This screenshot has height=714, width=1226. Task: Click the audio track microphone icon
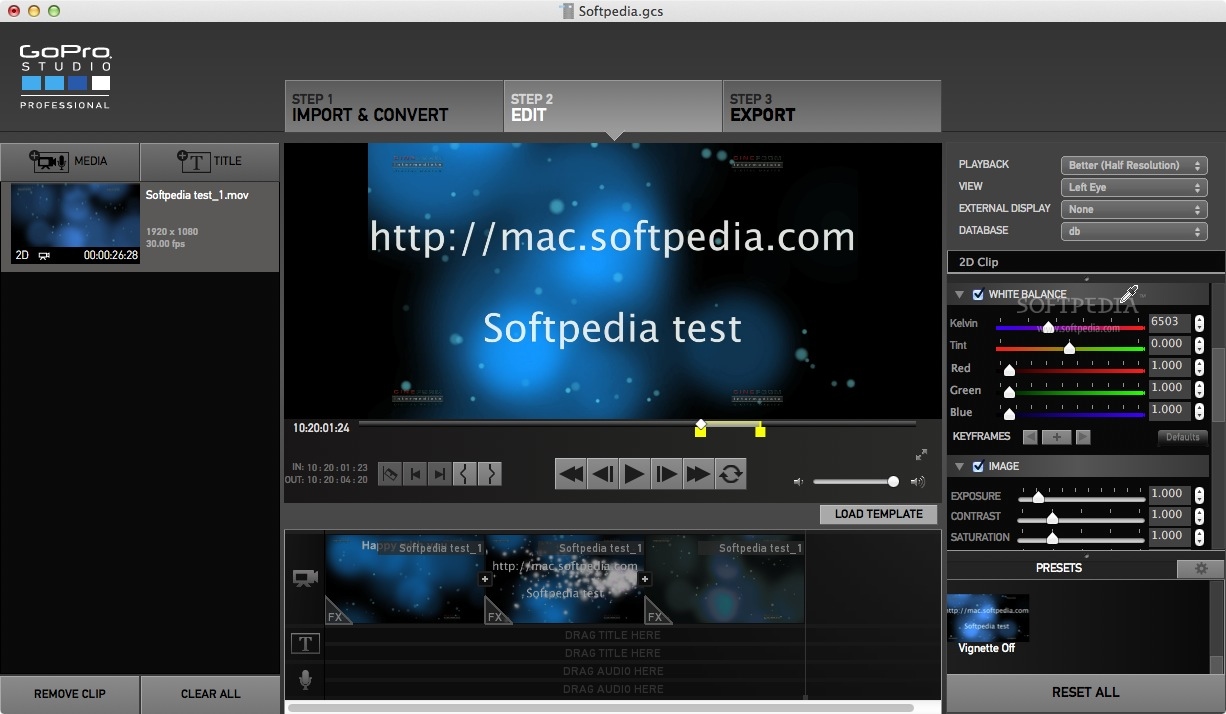coord(305,681)
